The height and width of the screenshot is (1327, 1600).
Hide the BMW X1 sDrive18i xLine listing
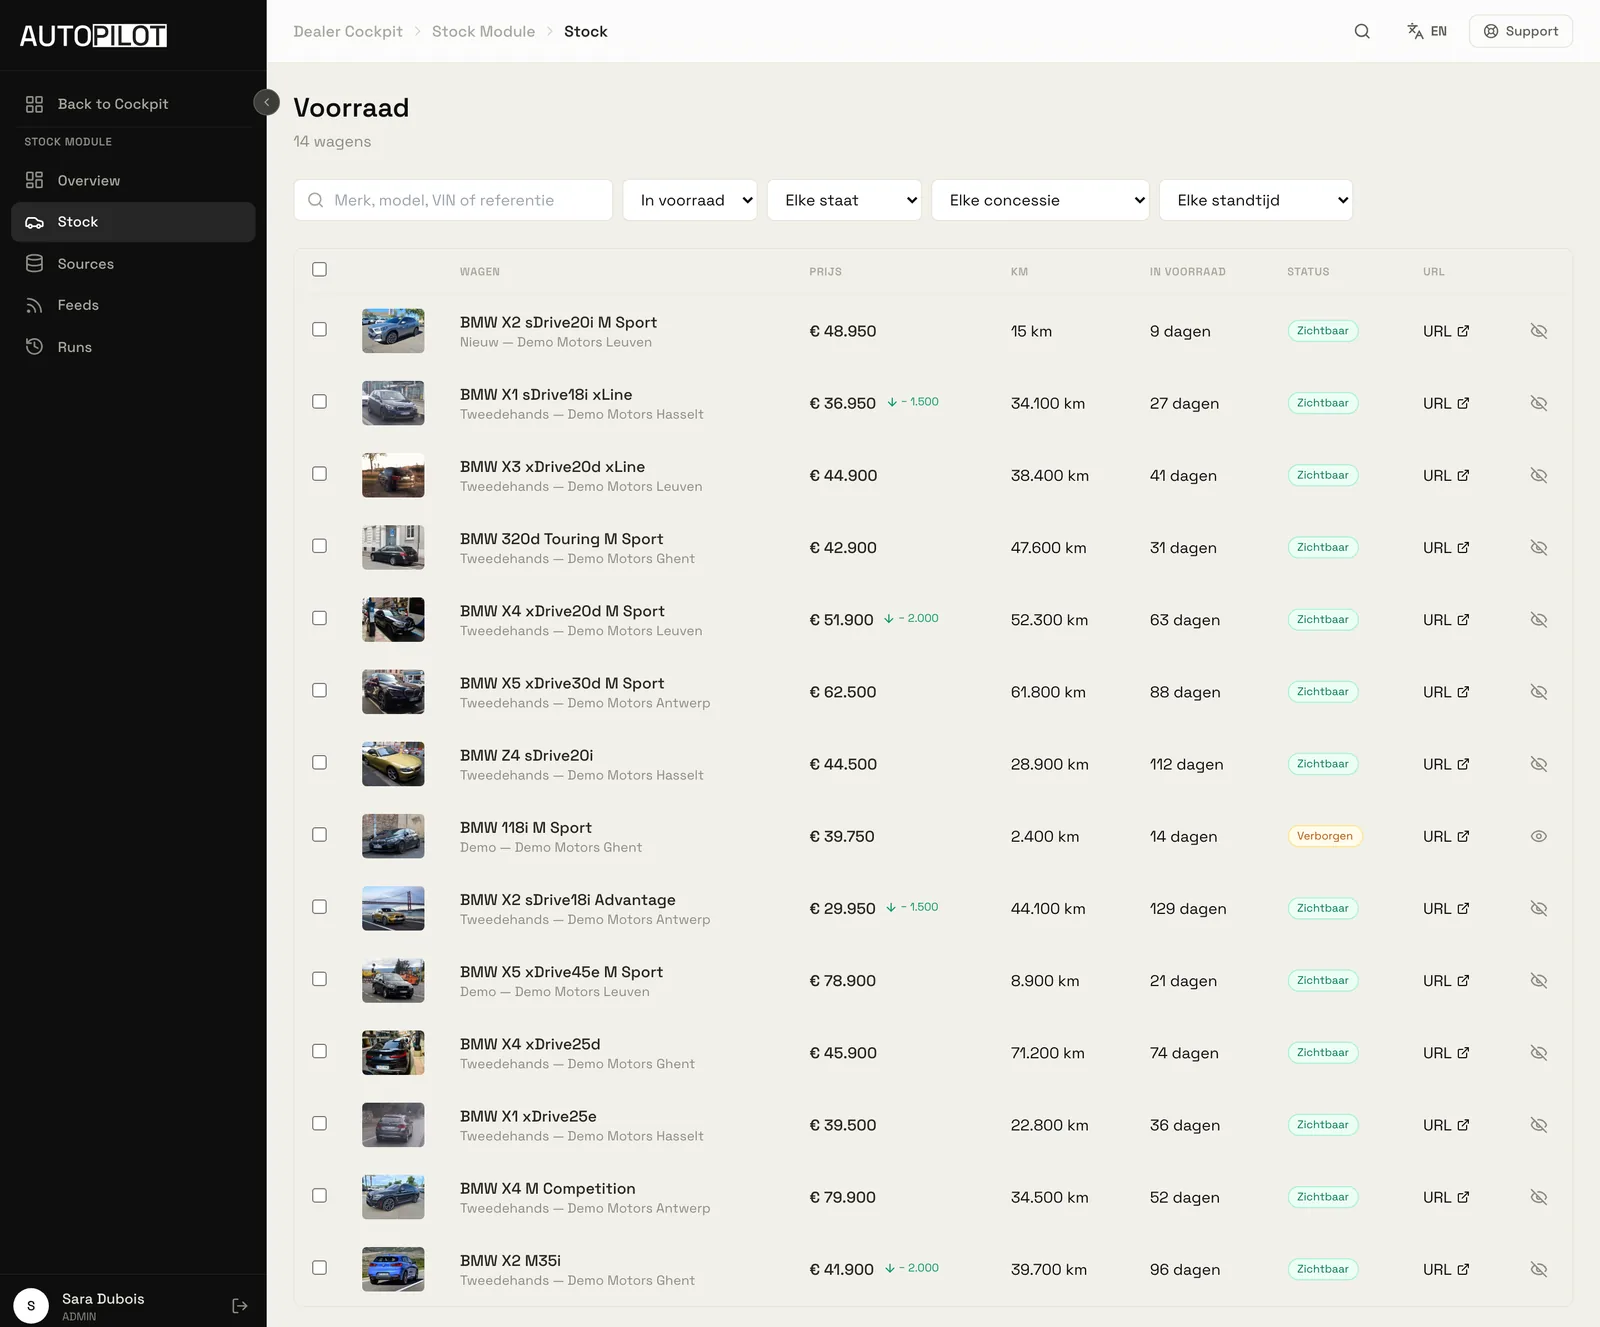coord(1539,403)
